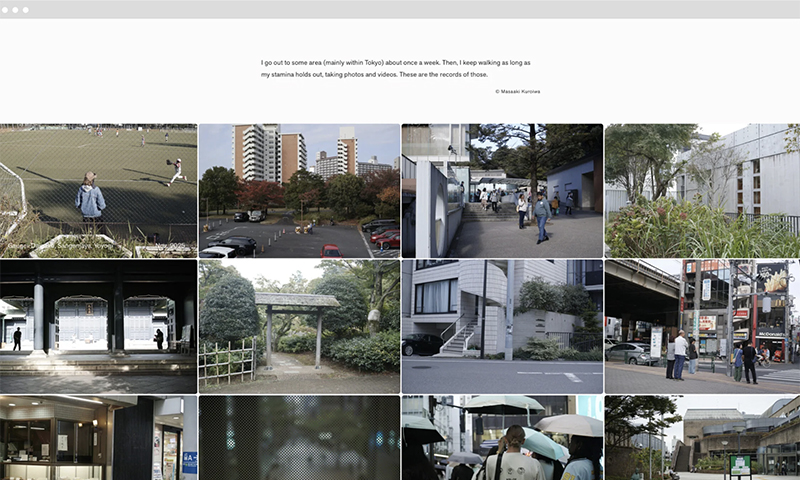This screenshot has width=800, height=480.
Task: Open the curved brick building photo
Action: pyautogui.click(x=703, y=438)
